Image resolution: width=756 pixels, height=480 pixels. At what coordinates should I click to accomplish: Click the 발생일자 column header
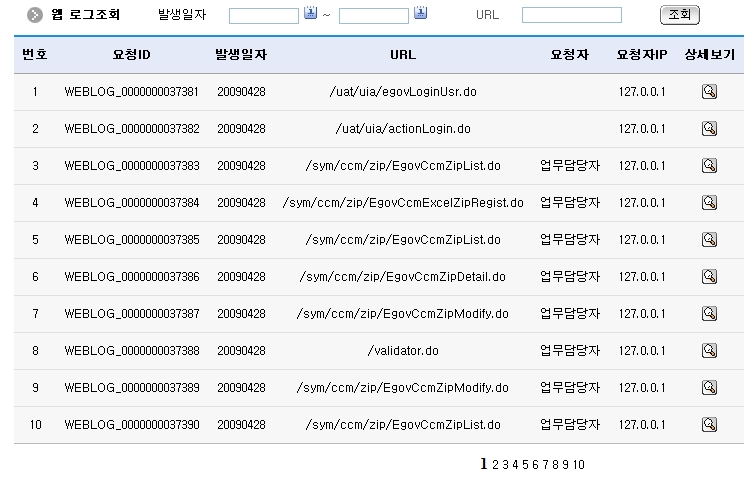click(x=241, y=54)
